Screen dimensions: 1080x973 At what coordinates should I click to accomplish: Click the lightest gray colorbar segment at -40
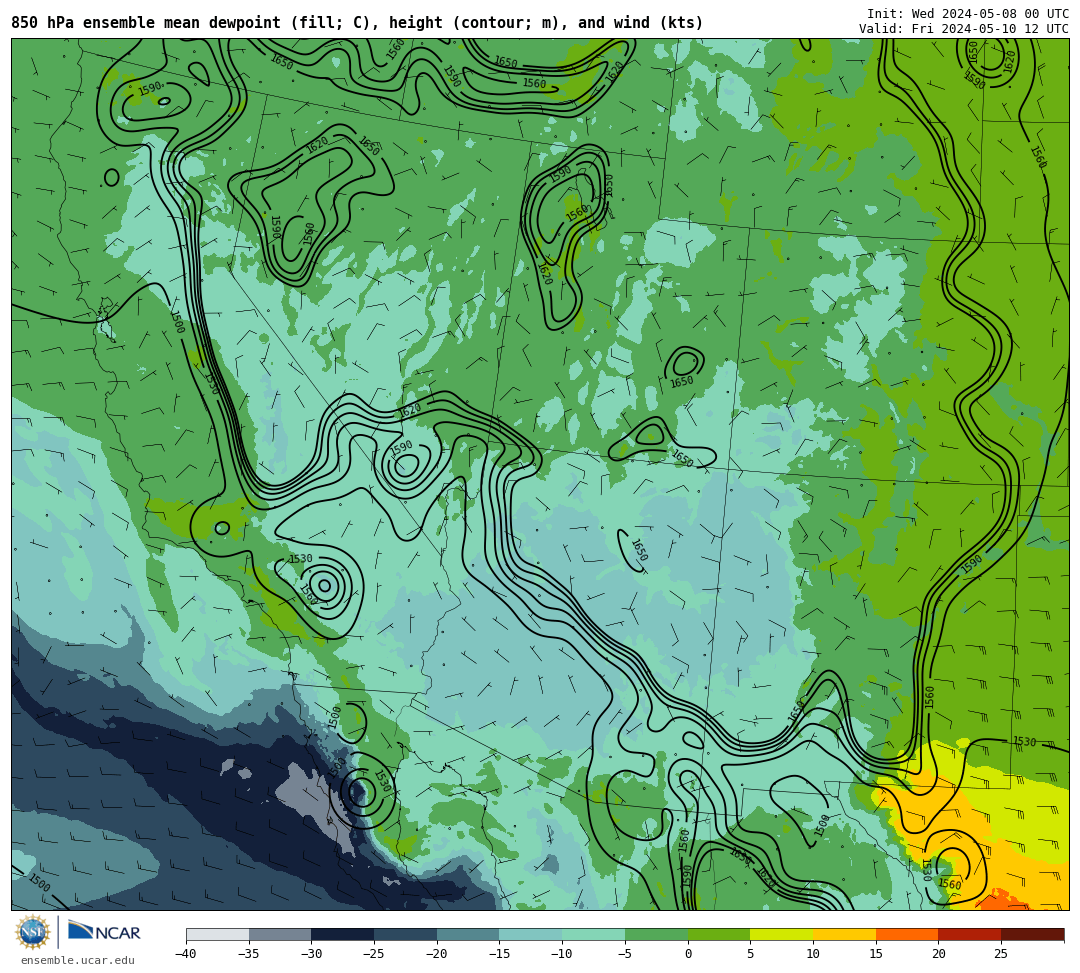pyautogui.click(x=218, y=934)
